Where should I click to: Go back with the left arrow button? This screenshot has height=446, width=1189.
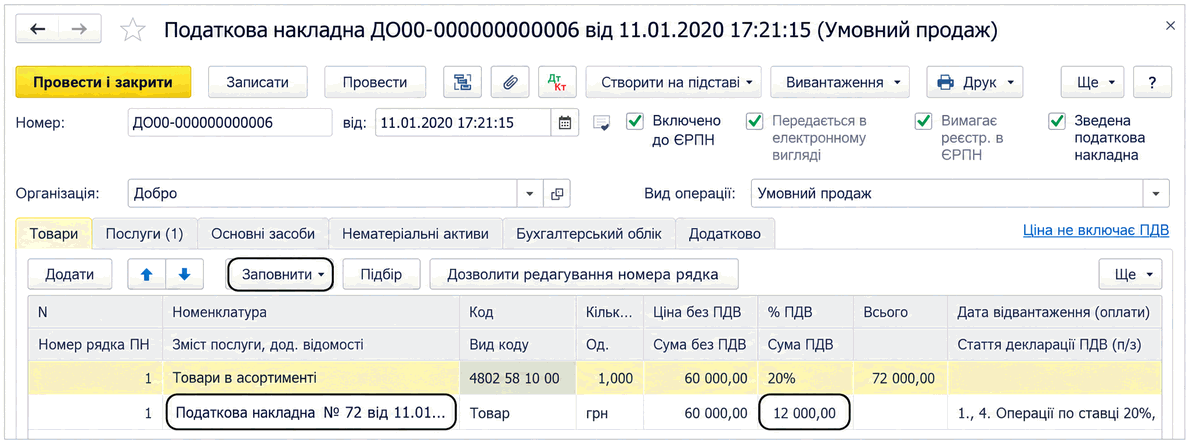37,30
